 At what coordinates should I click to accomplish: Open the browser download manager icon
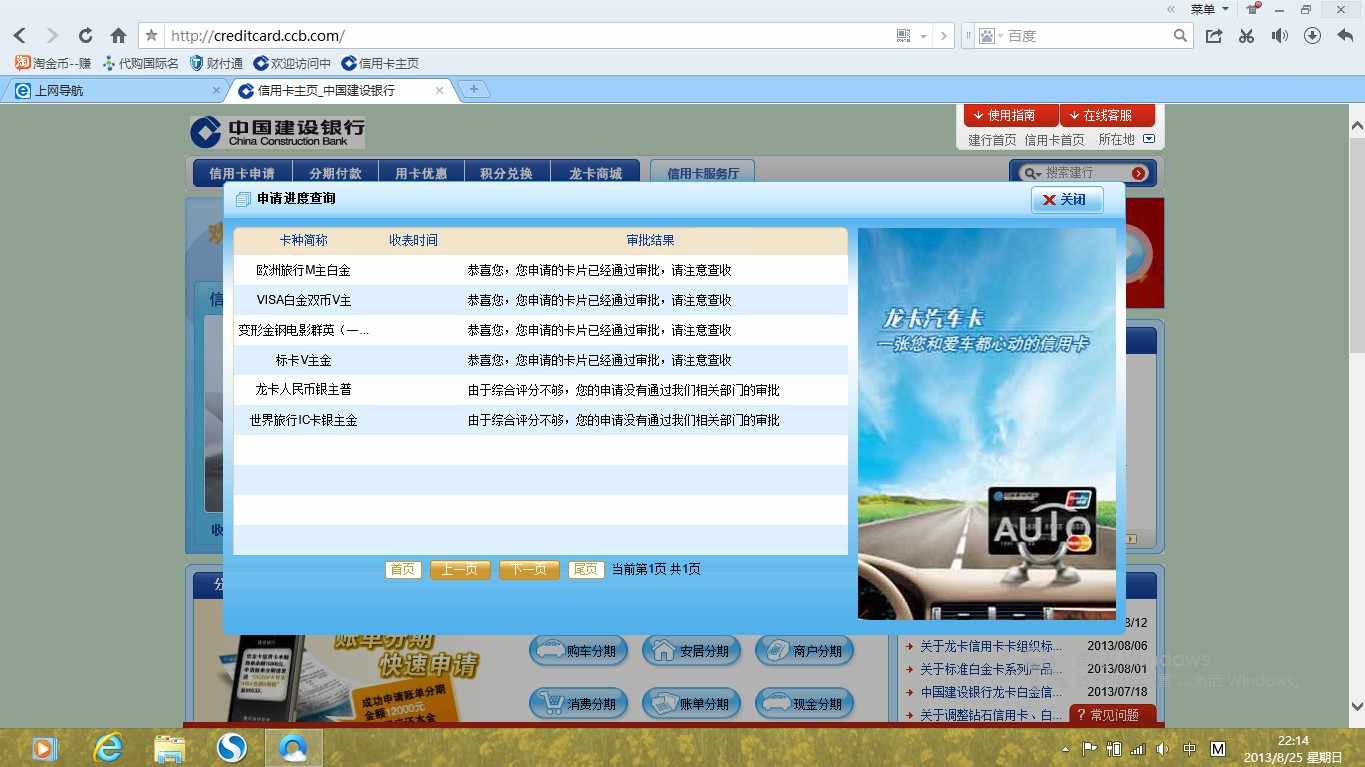click(1312, 35)
